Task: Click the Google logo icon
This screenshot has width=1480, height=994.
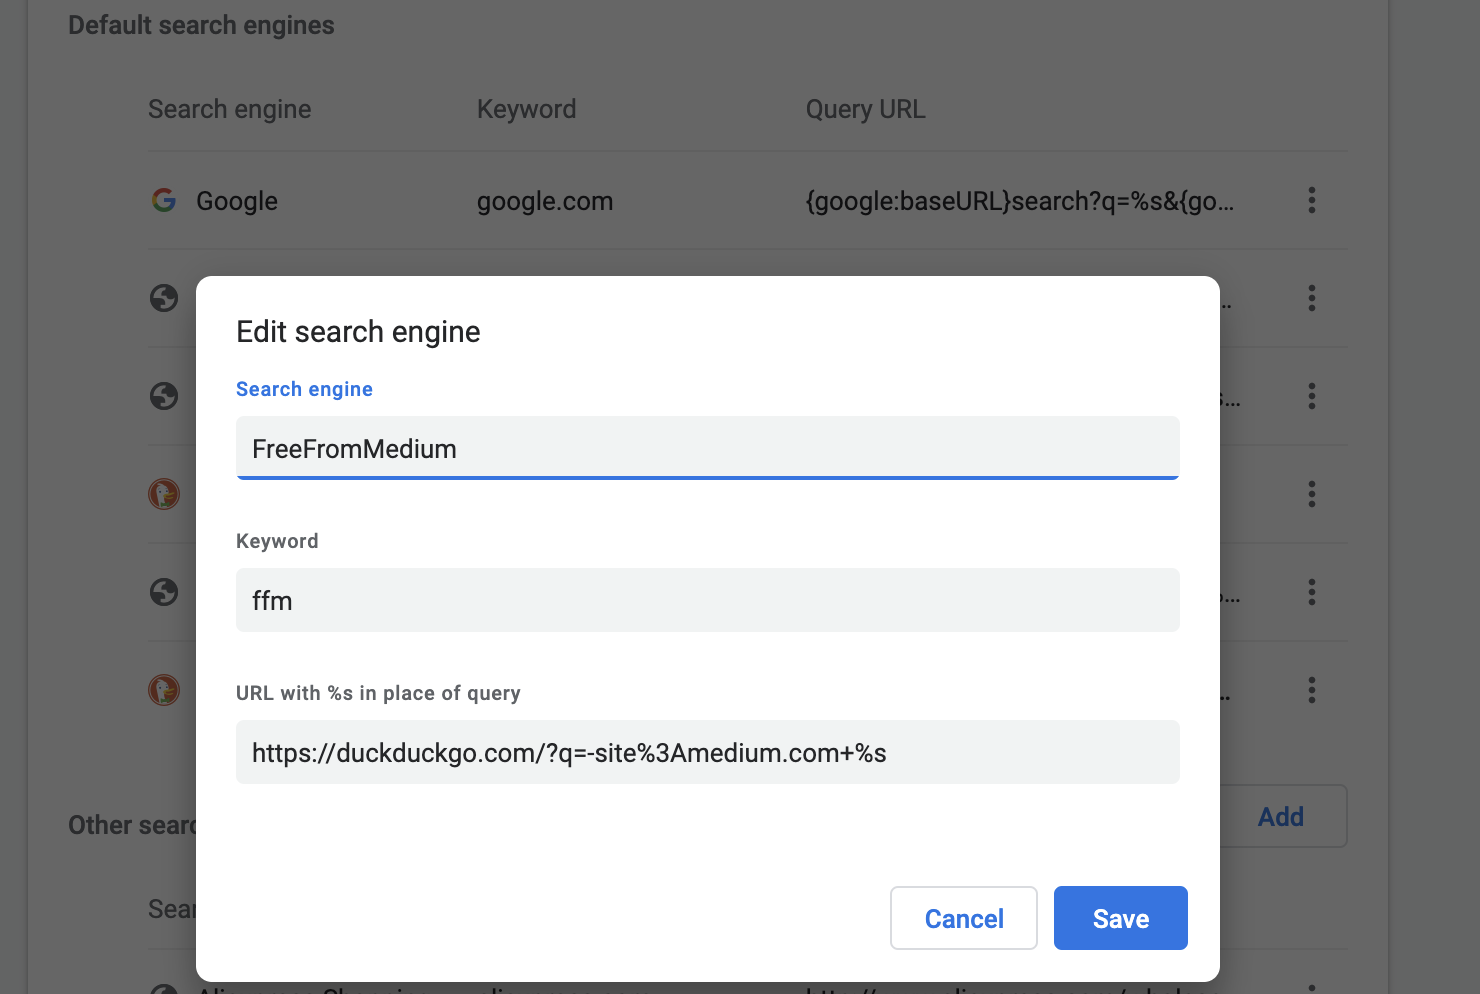Action: click(164, 200)
